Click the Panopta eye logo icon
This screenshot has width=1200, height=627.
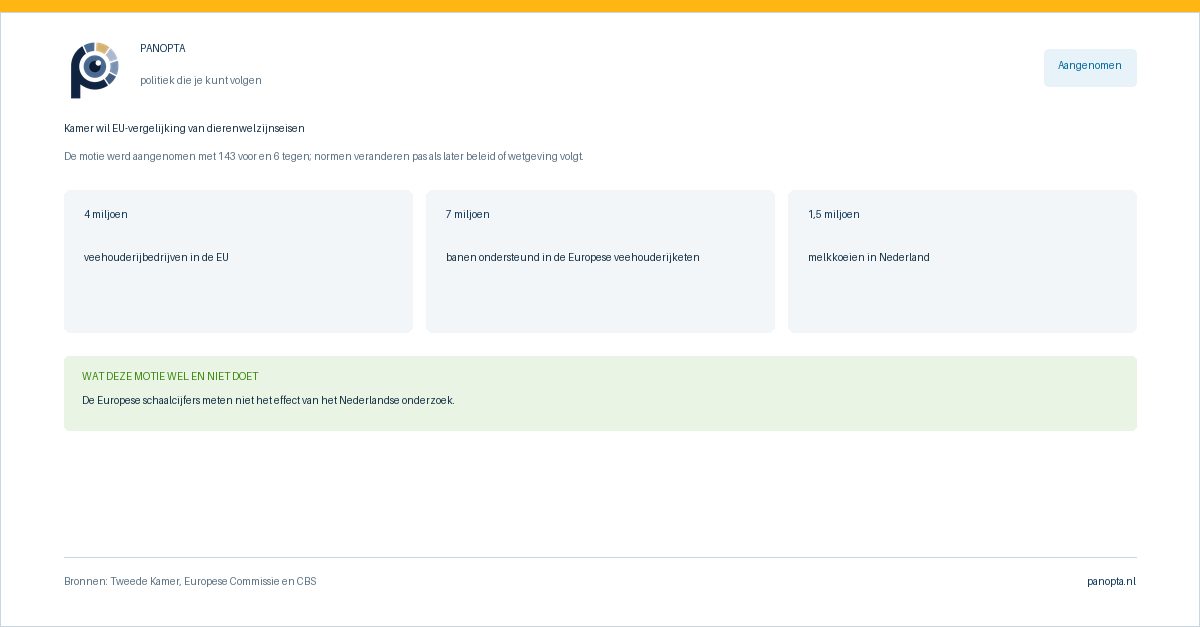tap(94, 70)
